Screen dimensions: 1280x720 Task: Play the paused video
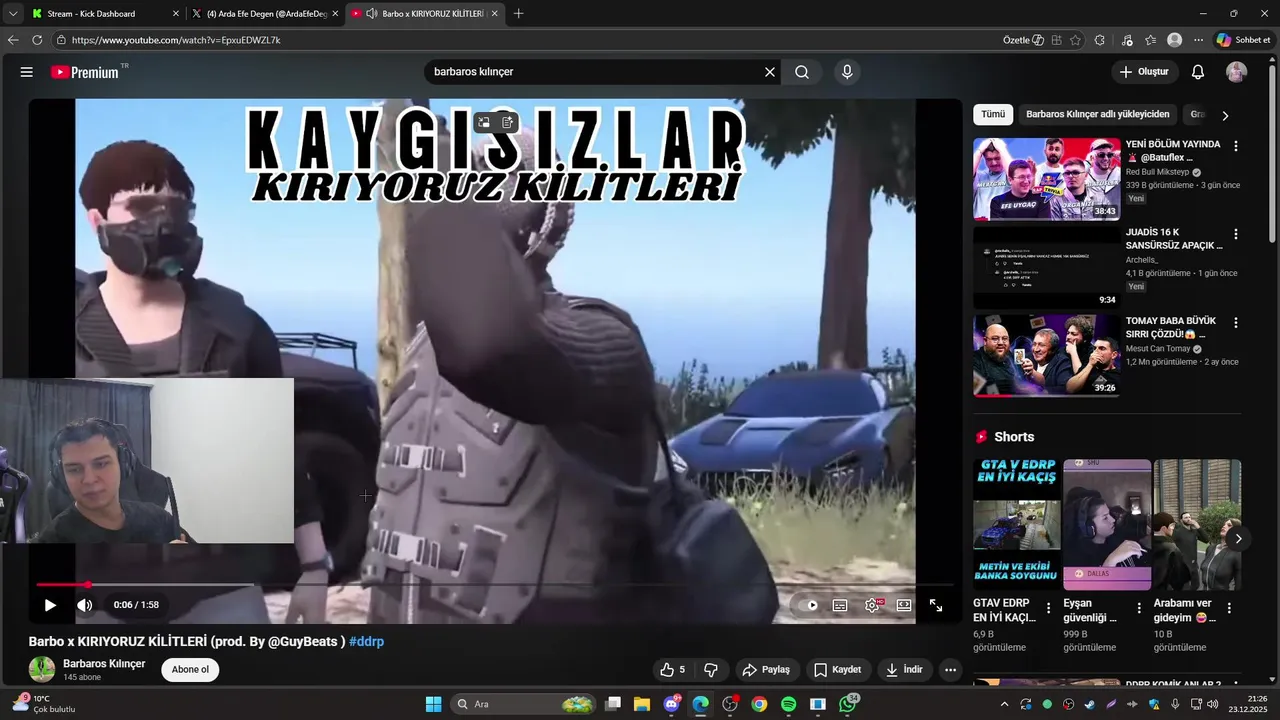pos(50,605)
